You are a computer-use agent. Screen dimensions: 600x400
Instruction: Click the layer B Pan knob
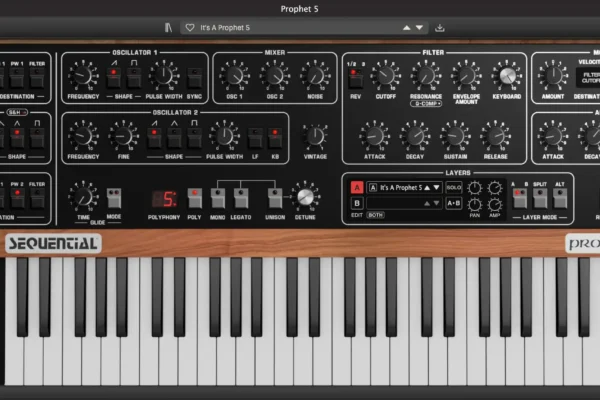474,205
